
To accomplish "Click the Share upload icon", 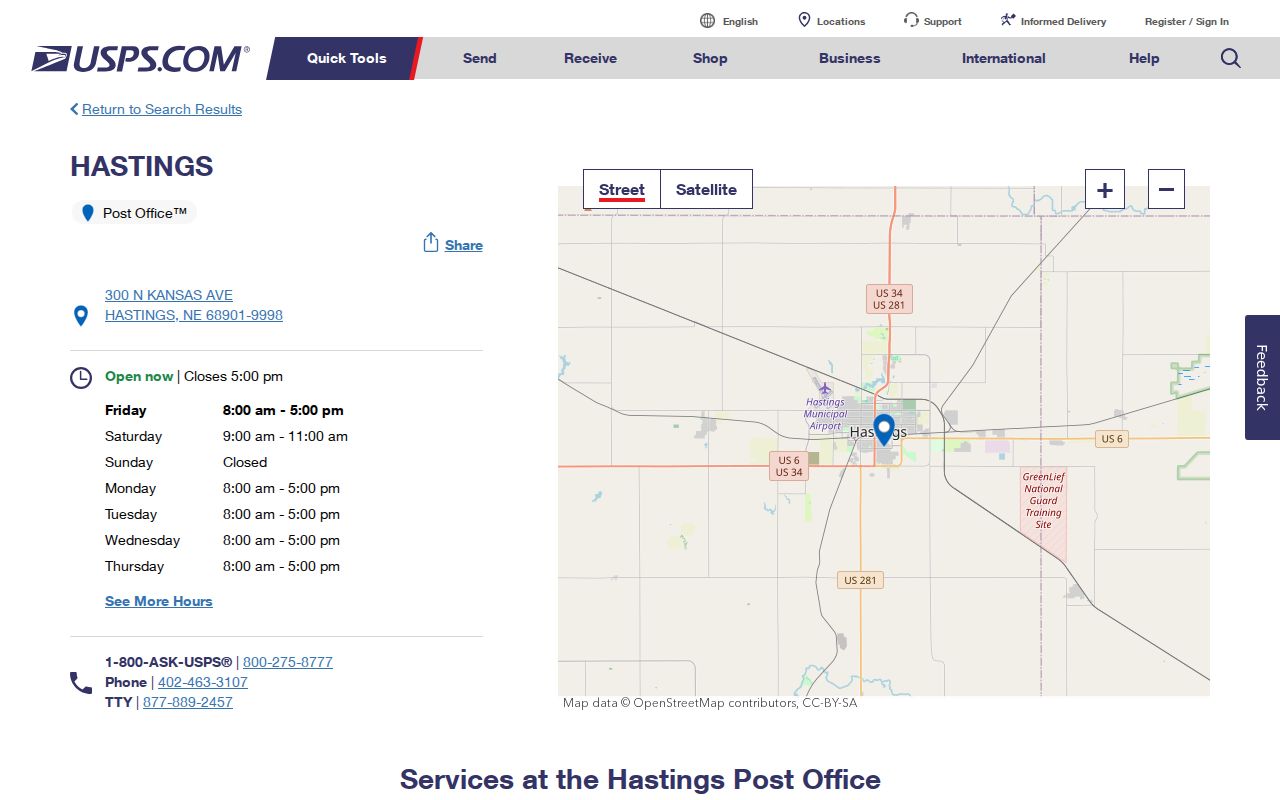I will pyautogui.click(x=431, y=243).
